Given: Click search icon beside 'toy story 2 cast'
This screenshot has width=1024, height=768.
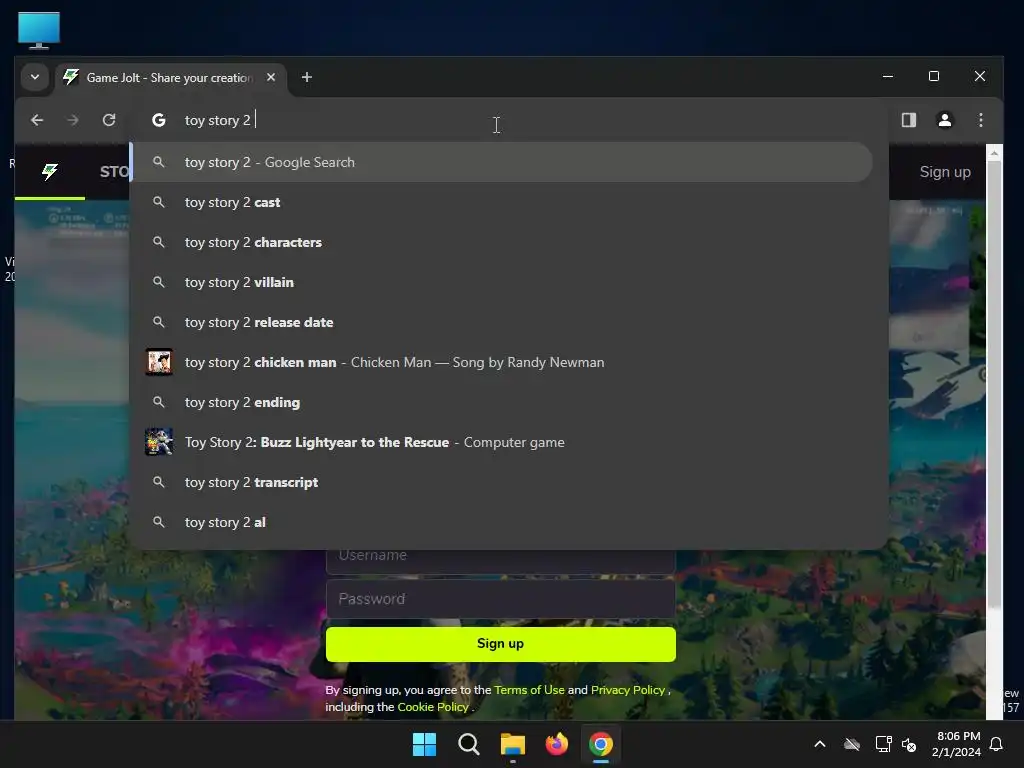Looking at the screenshot, I should coord(159,202).
